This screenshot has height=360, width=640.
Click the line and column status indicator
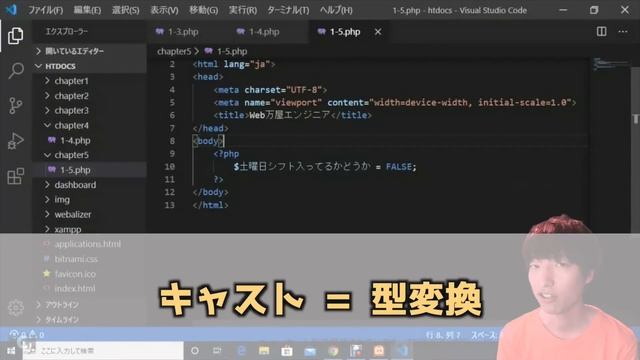(443, 335)
